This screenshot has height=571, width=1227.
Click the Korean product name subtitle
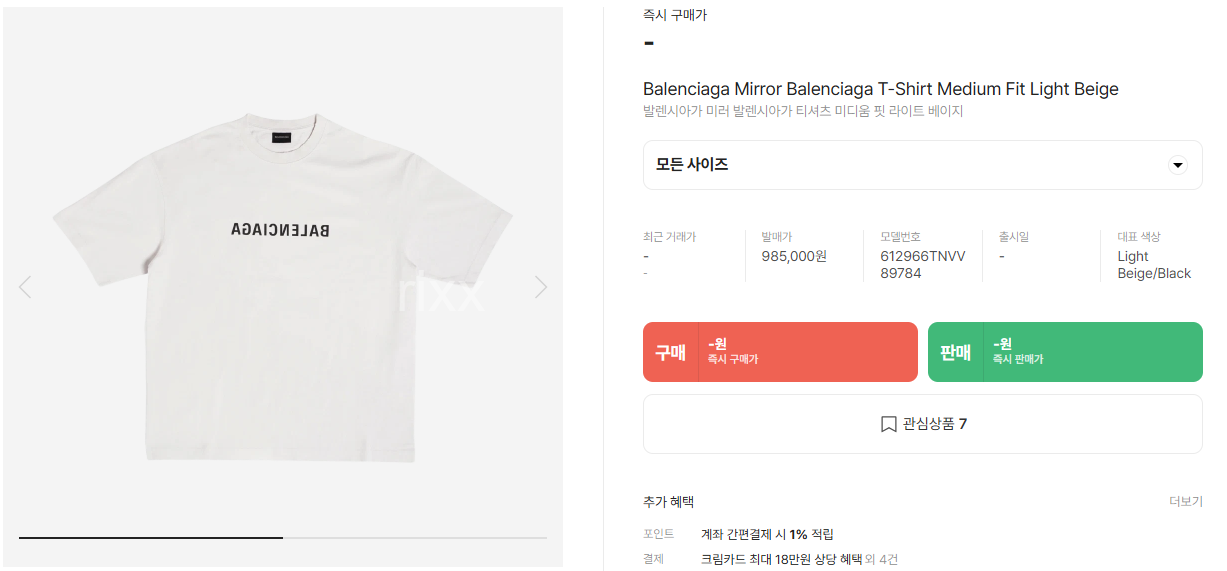click(802, 112)
